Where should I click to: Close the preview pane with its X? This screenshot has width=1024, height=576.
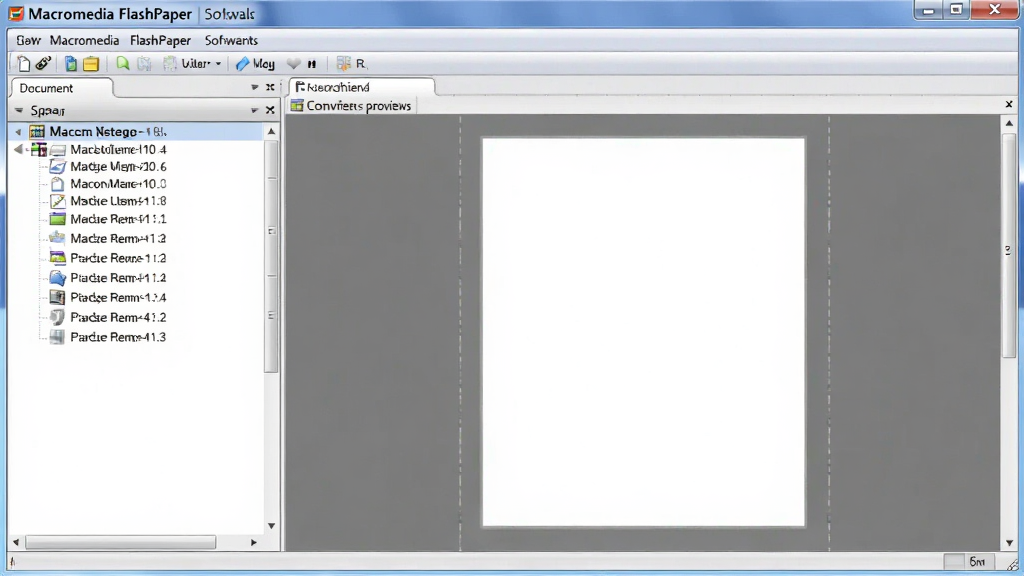[x=1009, y=104]
